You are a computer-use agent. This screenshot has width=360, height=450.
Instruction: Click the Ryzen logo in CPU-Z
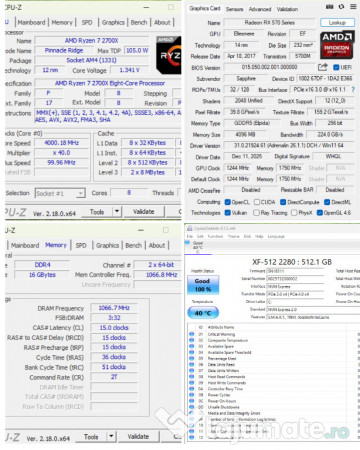(169, 55)
